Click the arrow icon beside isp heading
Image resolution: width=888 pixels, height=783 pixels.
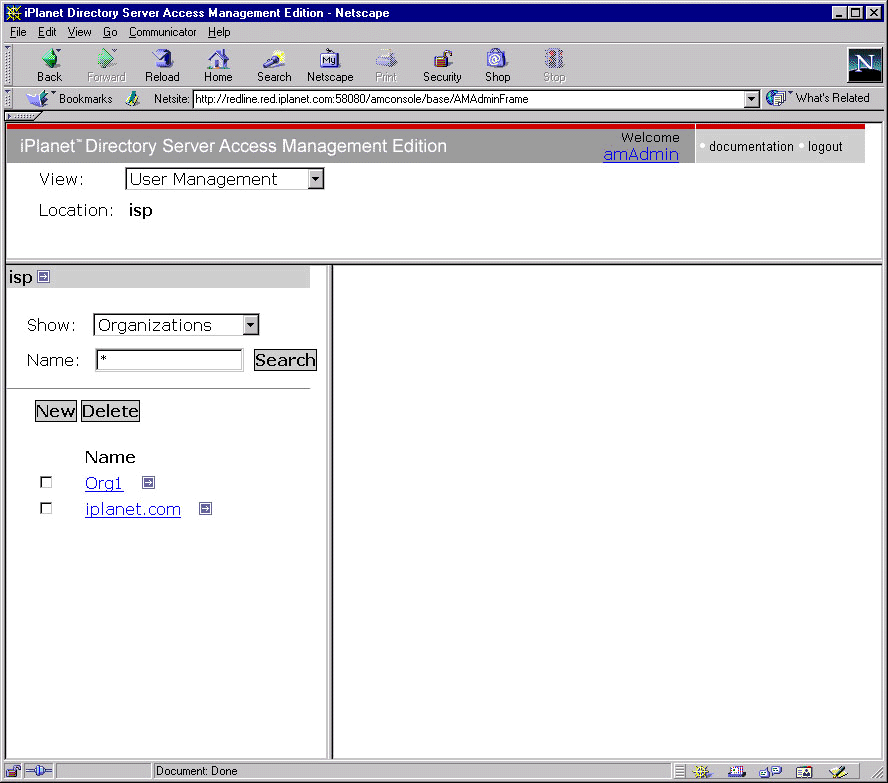pyautogui.click(x=44, y=276)
